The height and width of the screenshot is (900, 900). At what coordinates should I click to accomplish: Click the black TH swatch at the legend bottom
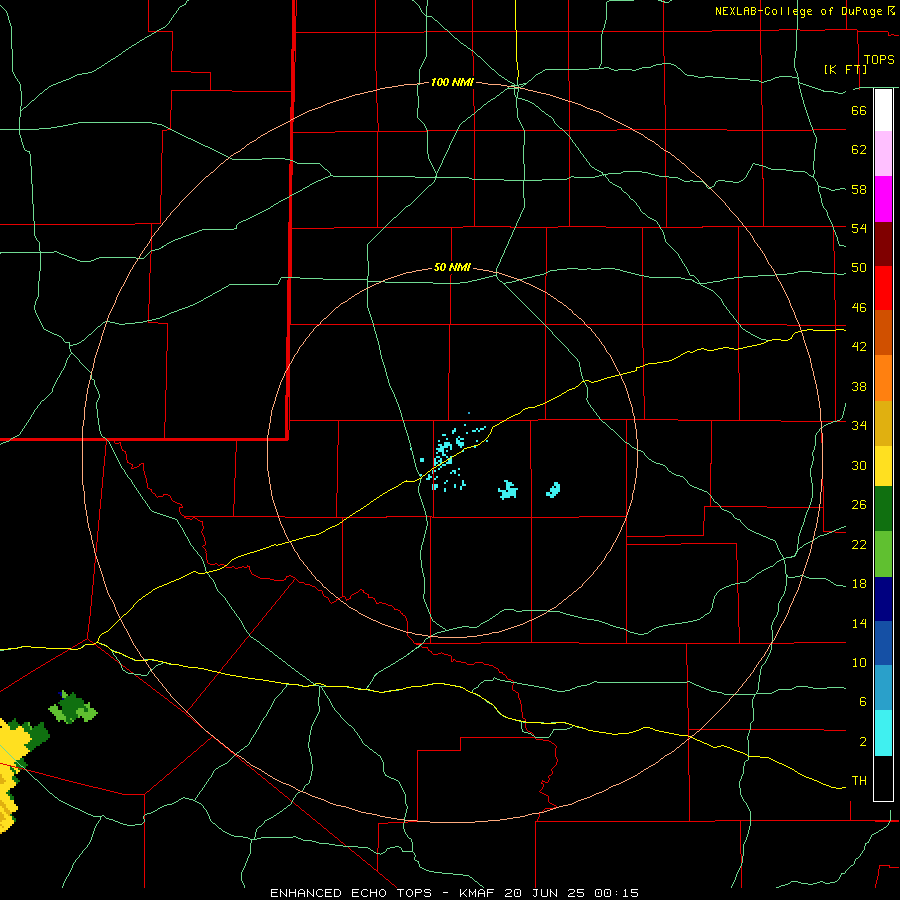point(883,778)
